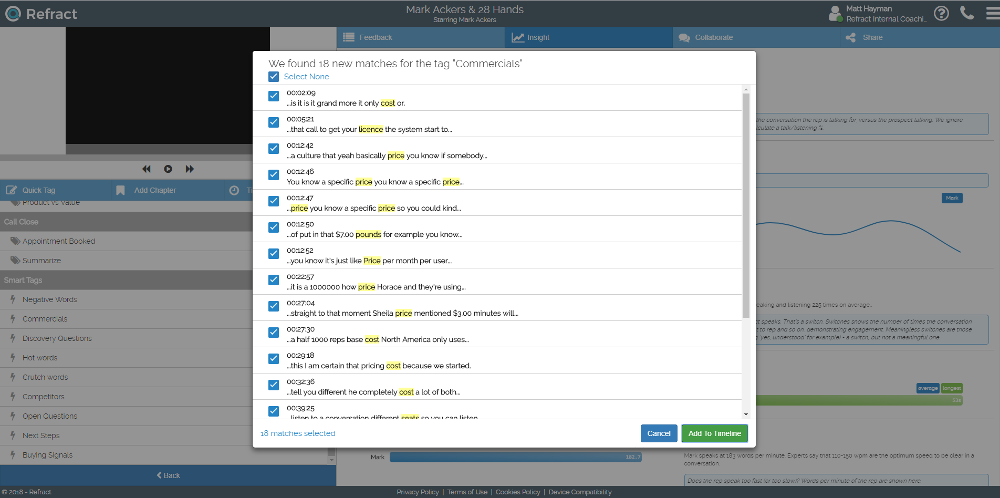This screenshot has width=1000, height=498.
Task: Click the video progress bar
Action: point(168,149)
